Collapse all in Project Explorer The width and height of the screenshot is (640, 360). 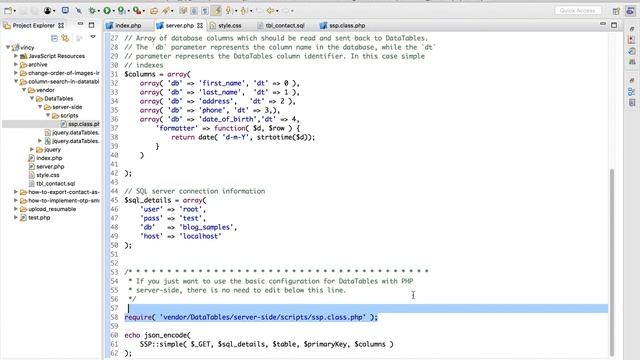point(54,38)
